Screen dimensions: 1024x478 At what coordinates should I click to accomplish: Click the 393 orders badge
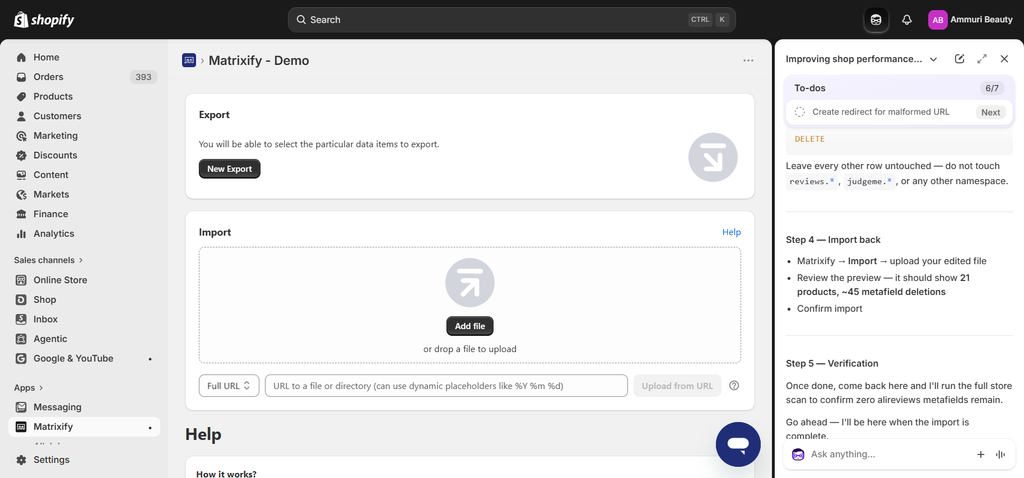143,77
